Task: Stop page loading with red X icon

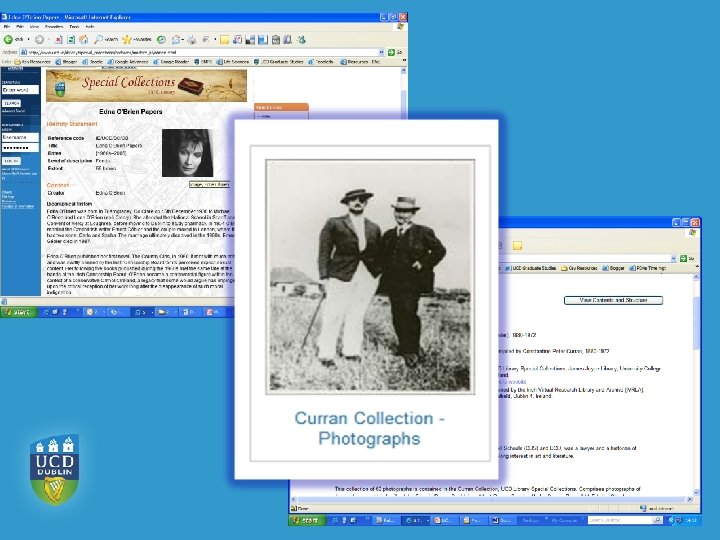Action: click(x=59, y=40)
